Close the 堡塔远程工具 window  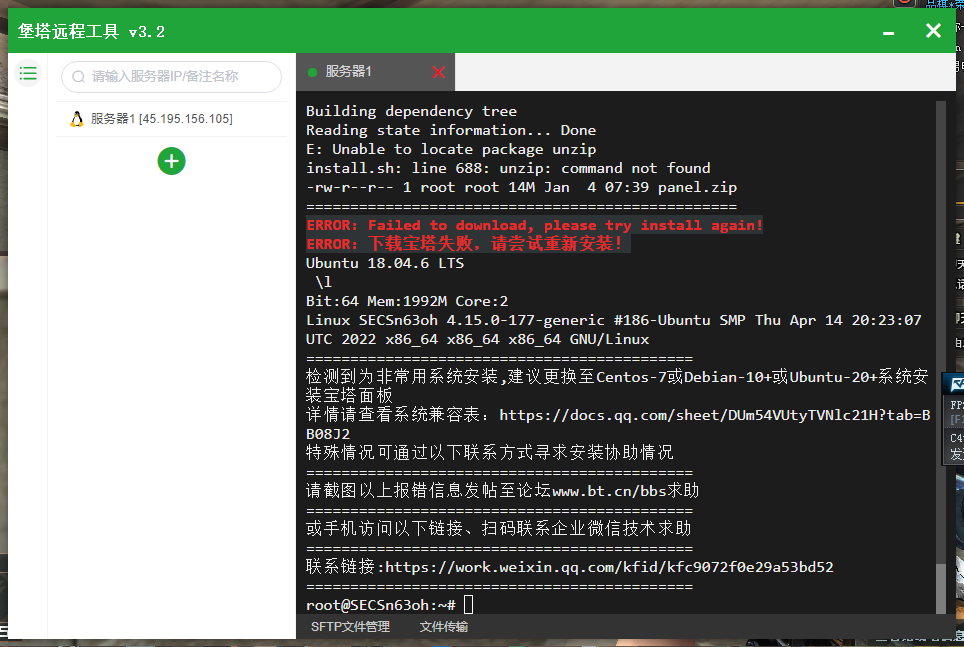coord(933,31)
